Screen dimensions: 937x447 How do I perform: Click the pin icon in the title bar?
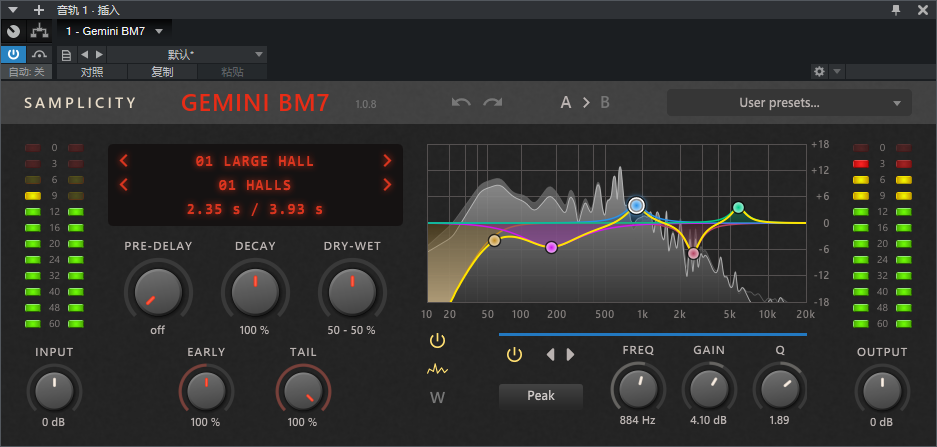coord(897,9)
